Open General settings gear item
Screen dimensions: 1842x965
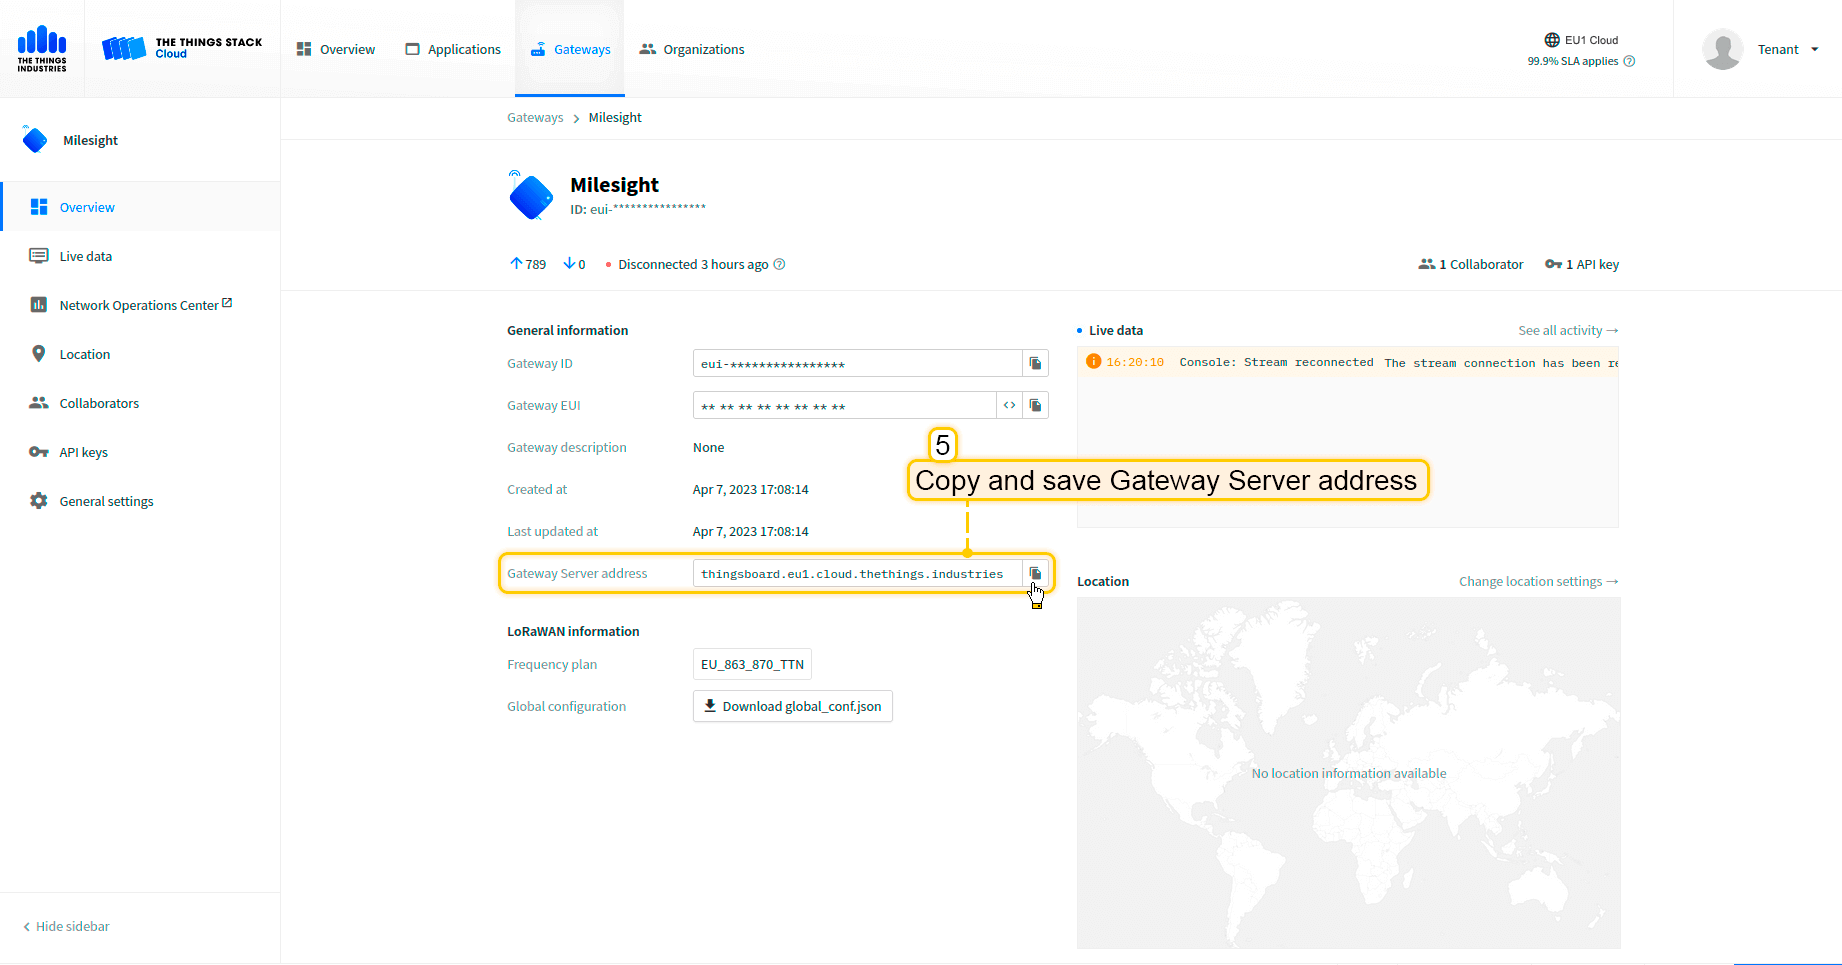[x=106, y=502]
